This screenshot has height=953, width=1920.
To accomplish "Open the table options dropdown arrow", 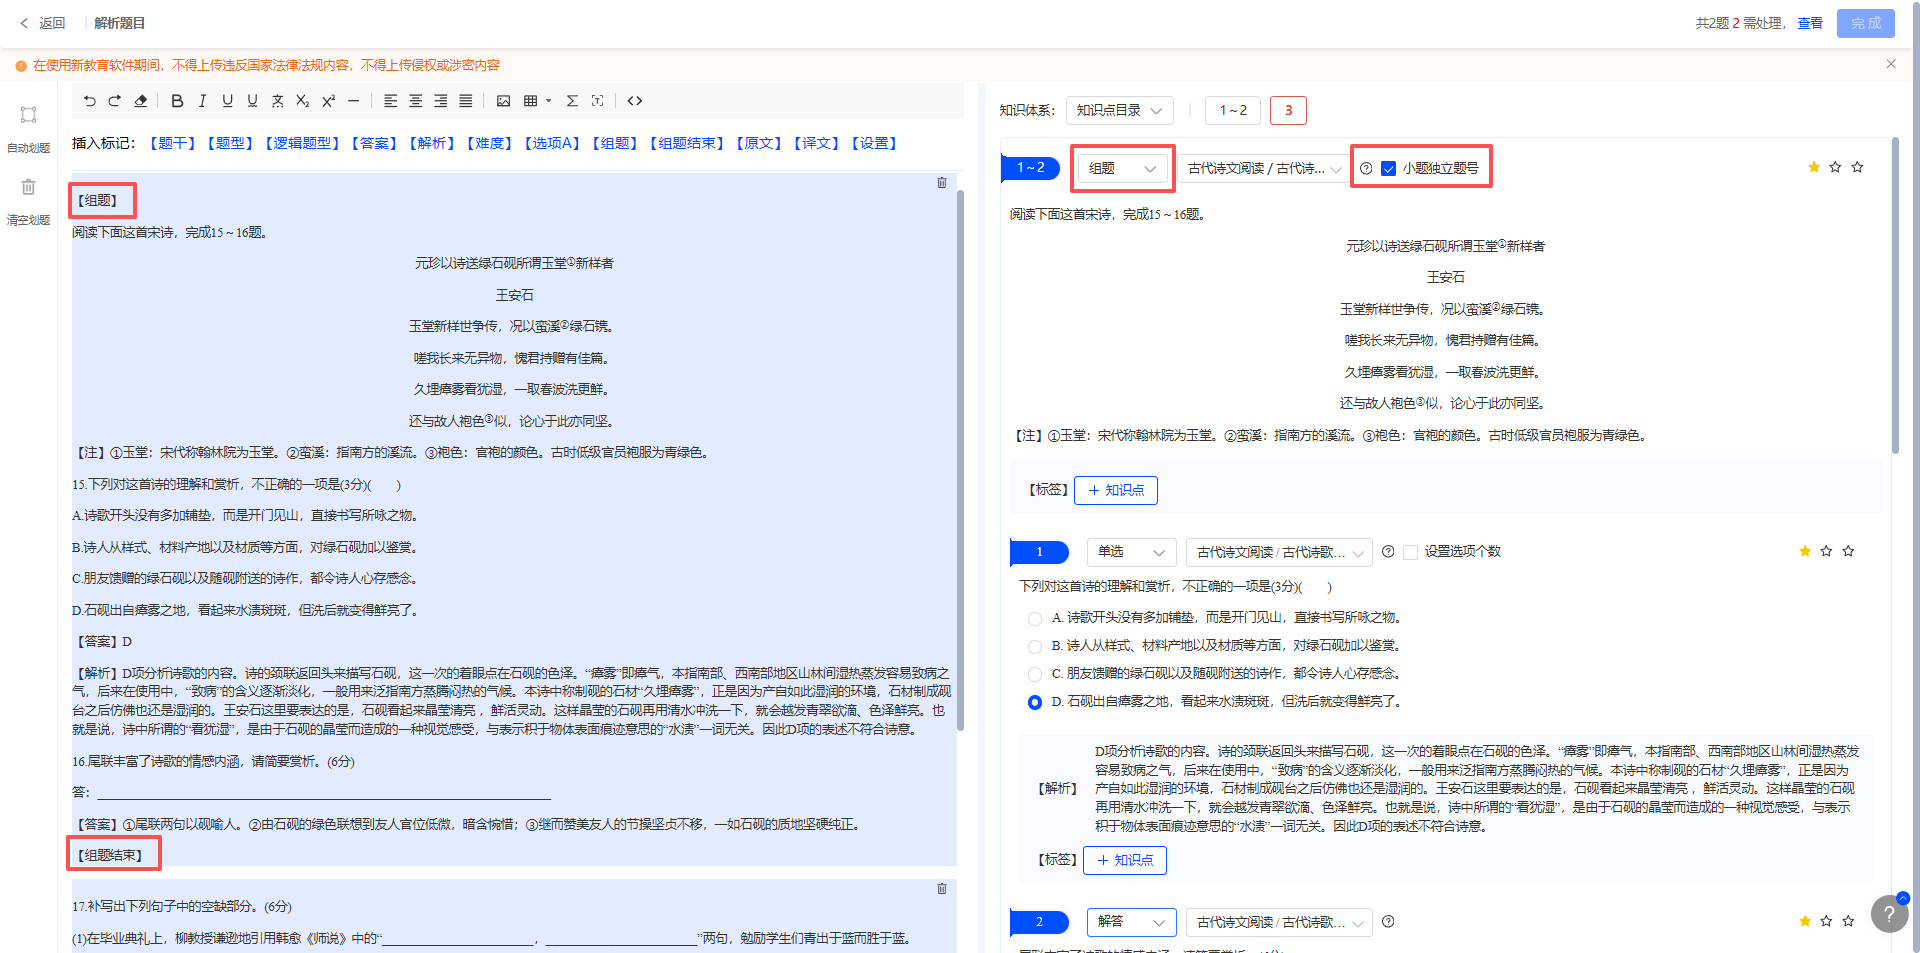I will coord(548,101).
